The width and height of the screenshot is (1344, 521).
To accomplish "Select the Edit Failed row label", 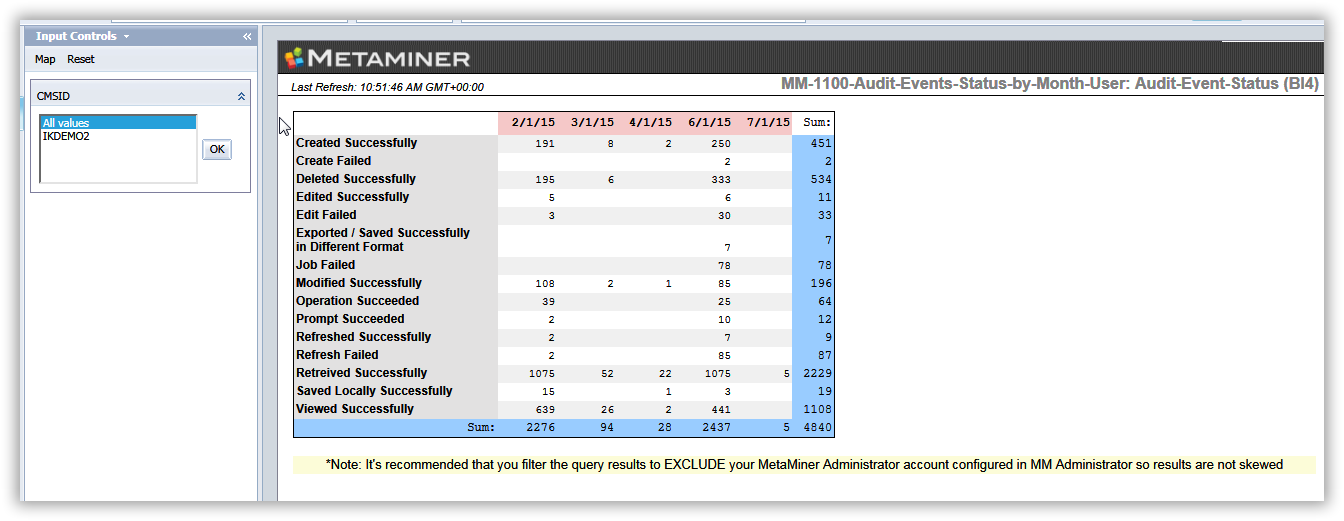I will coord(326,215).
